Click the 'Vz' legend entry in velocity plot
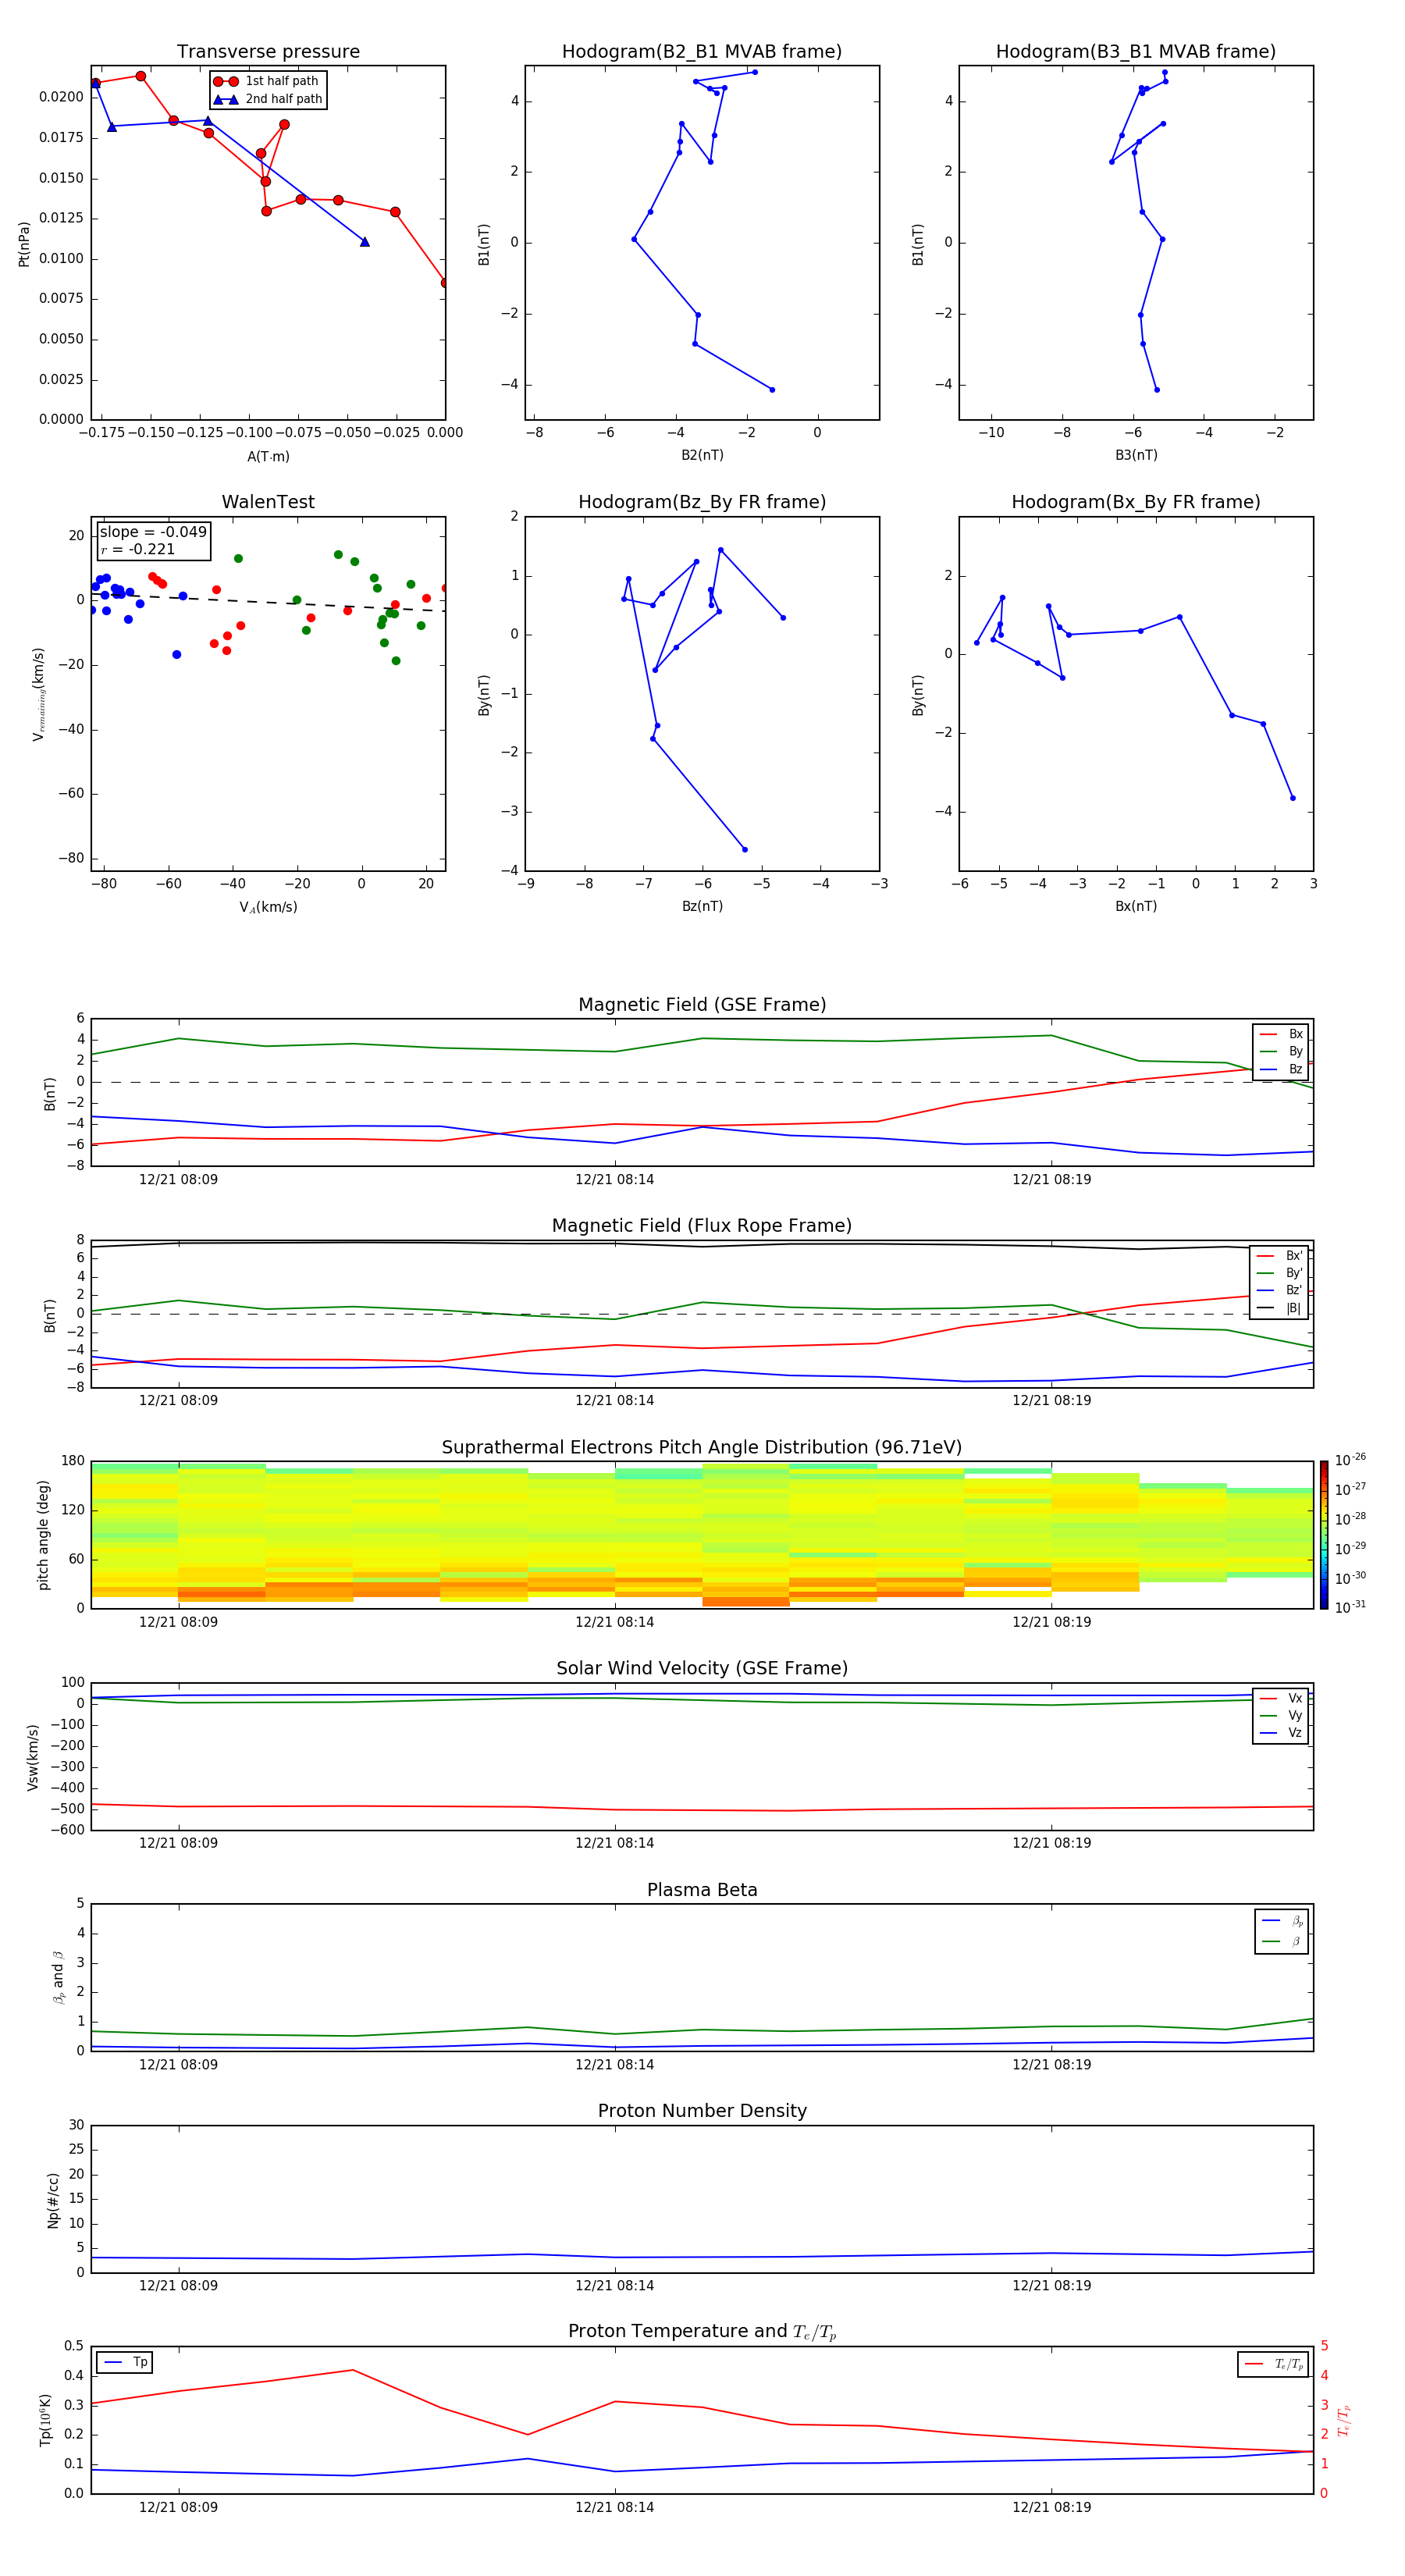 click(1281, 1733)
